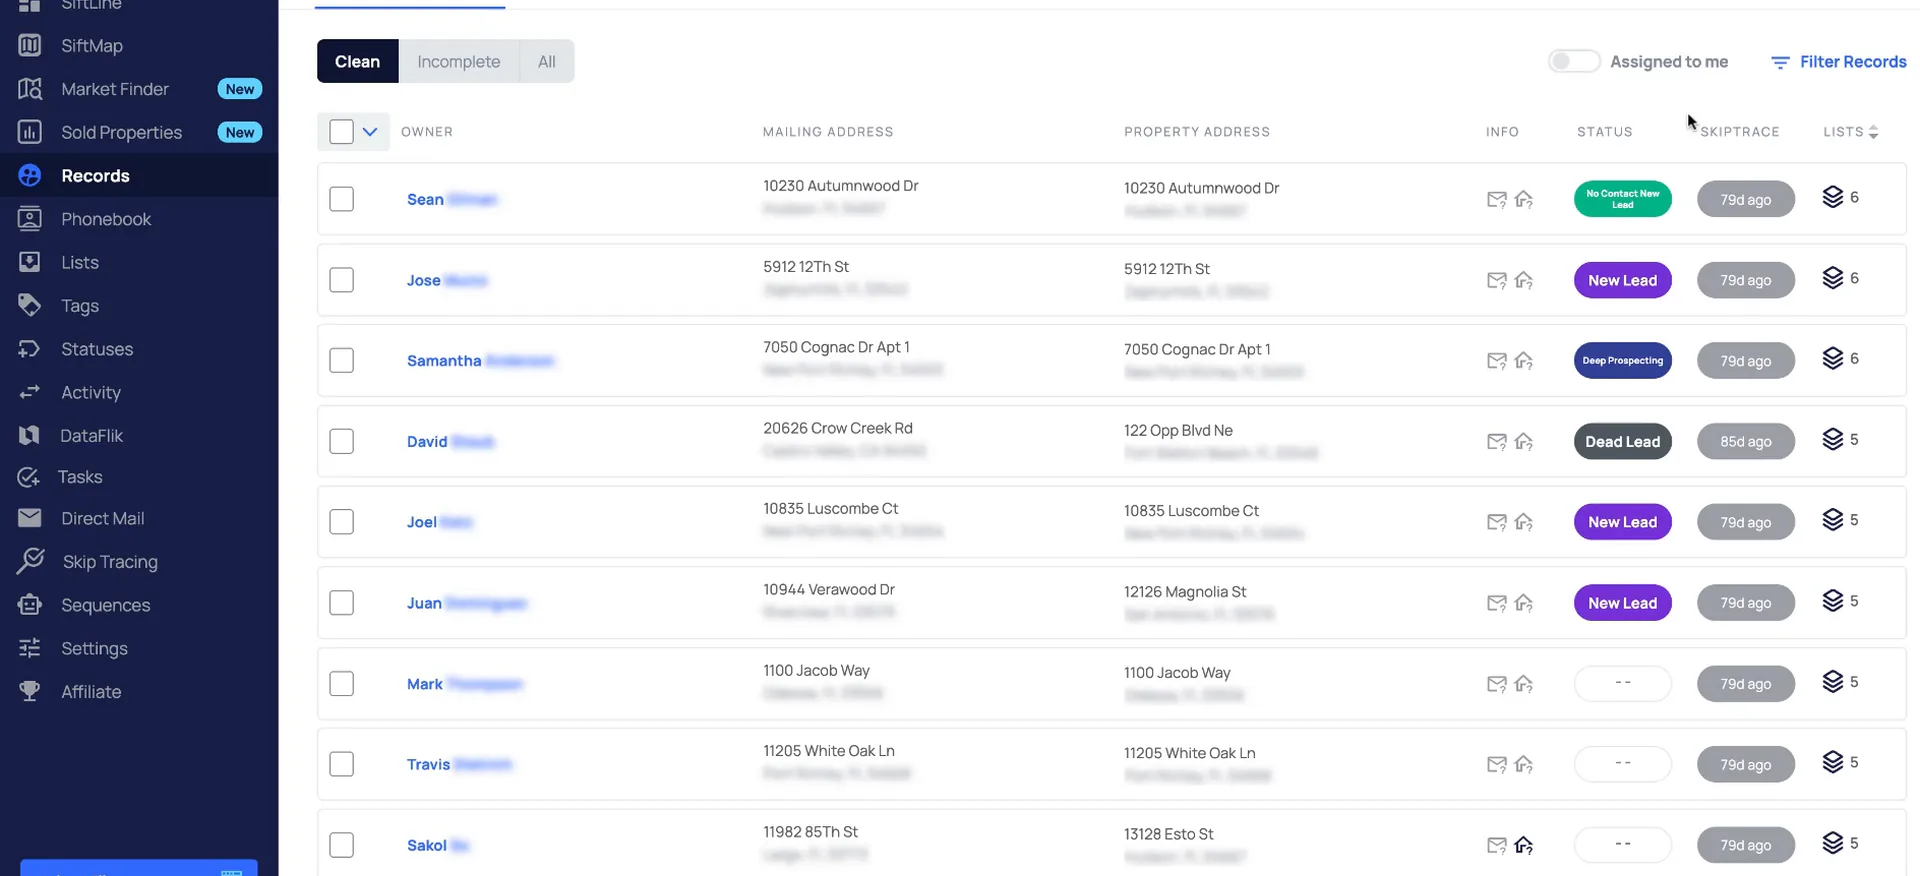
Task: Click the lists stack icon in Sean's row
Action: tap(1832, 197)
